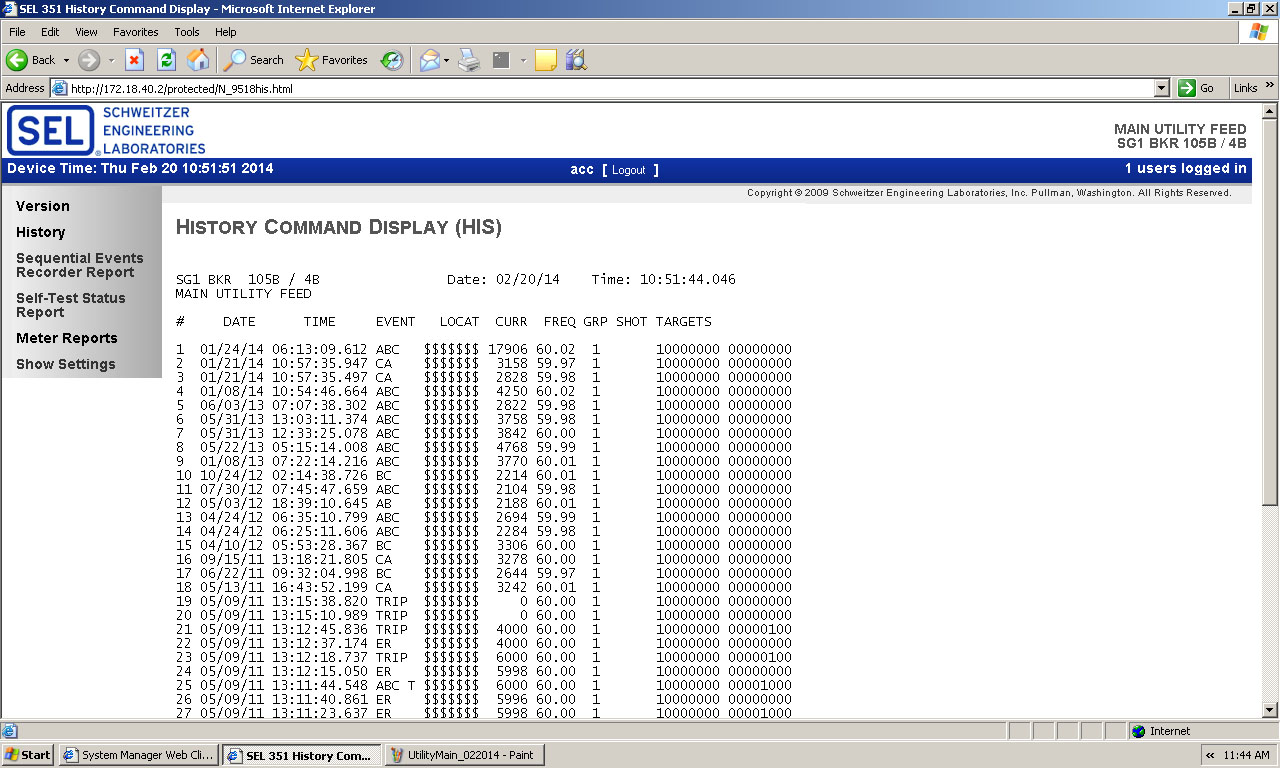Click the gray Edit toolbar icon

(x=501, y=60)
